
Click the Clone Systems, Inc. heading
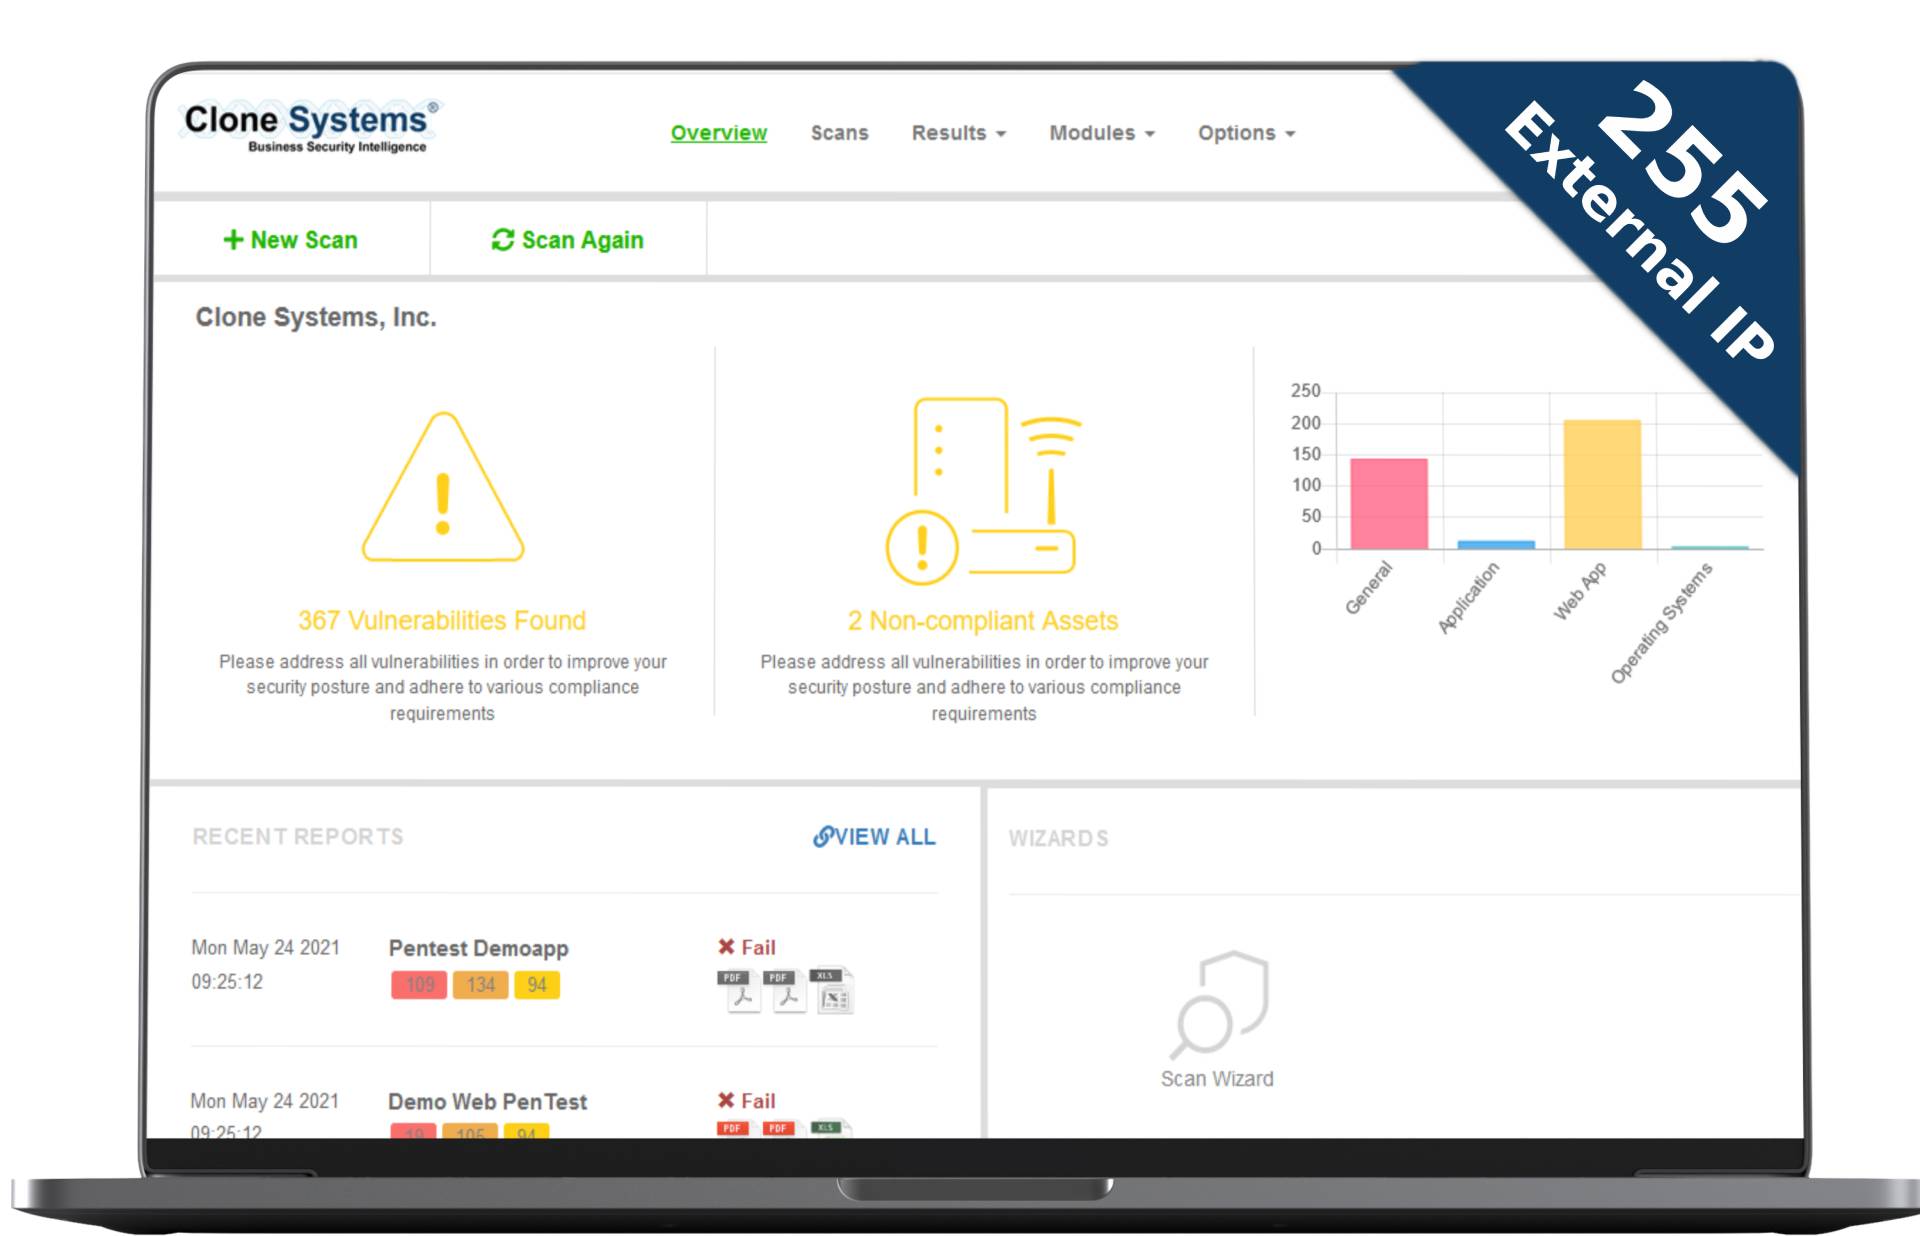pos(316,317)
